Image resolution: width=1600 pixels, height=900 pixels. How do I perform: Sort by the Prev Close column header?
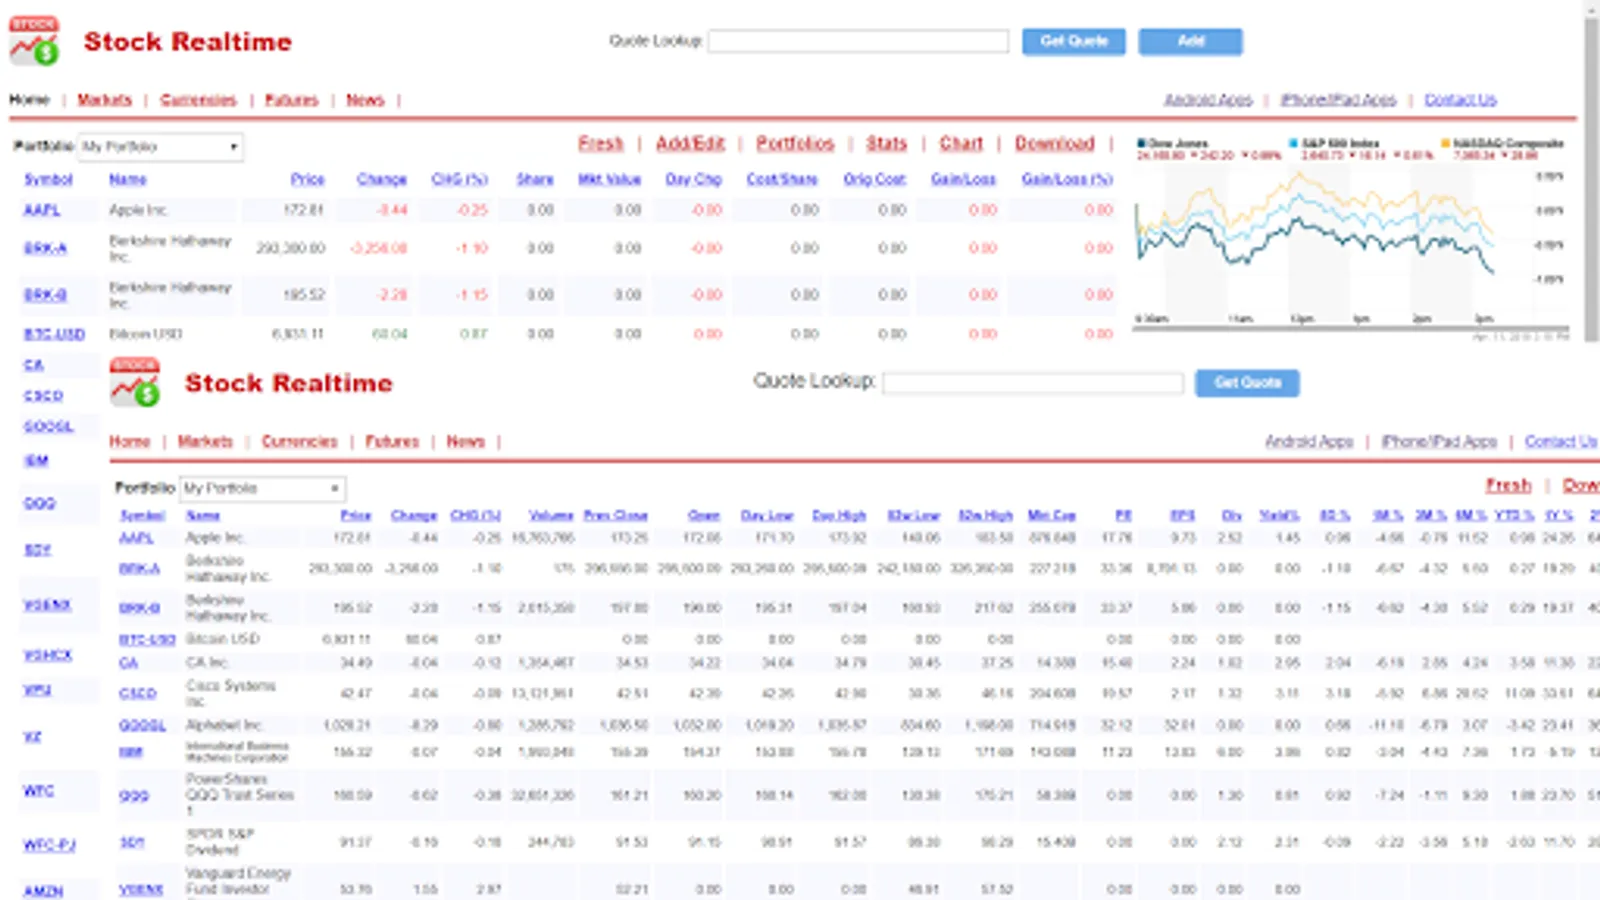coord(616,515)
